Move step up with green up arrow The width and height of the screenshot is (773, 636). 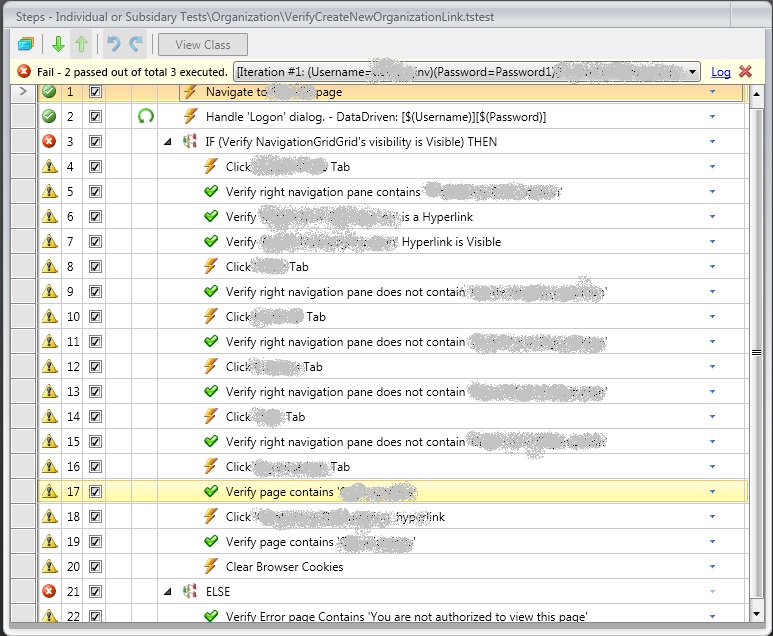coord(81,44)
